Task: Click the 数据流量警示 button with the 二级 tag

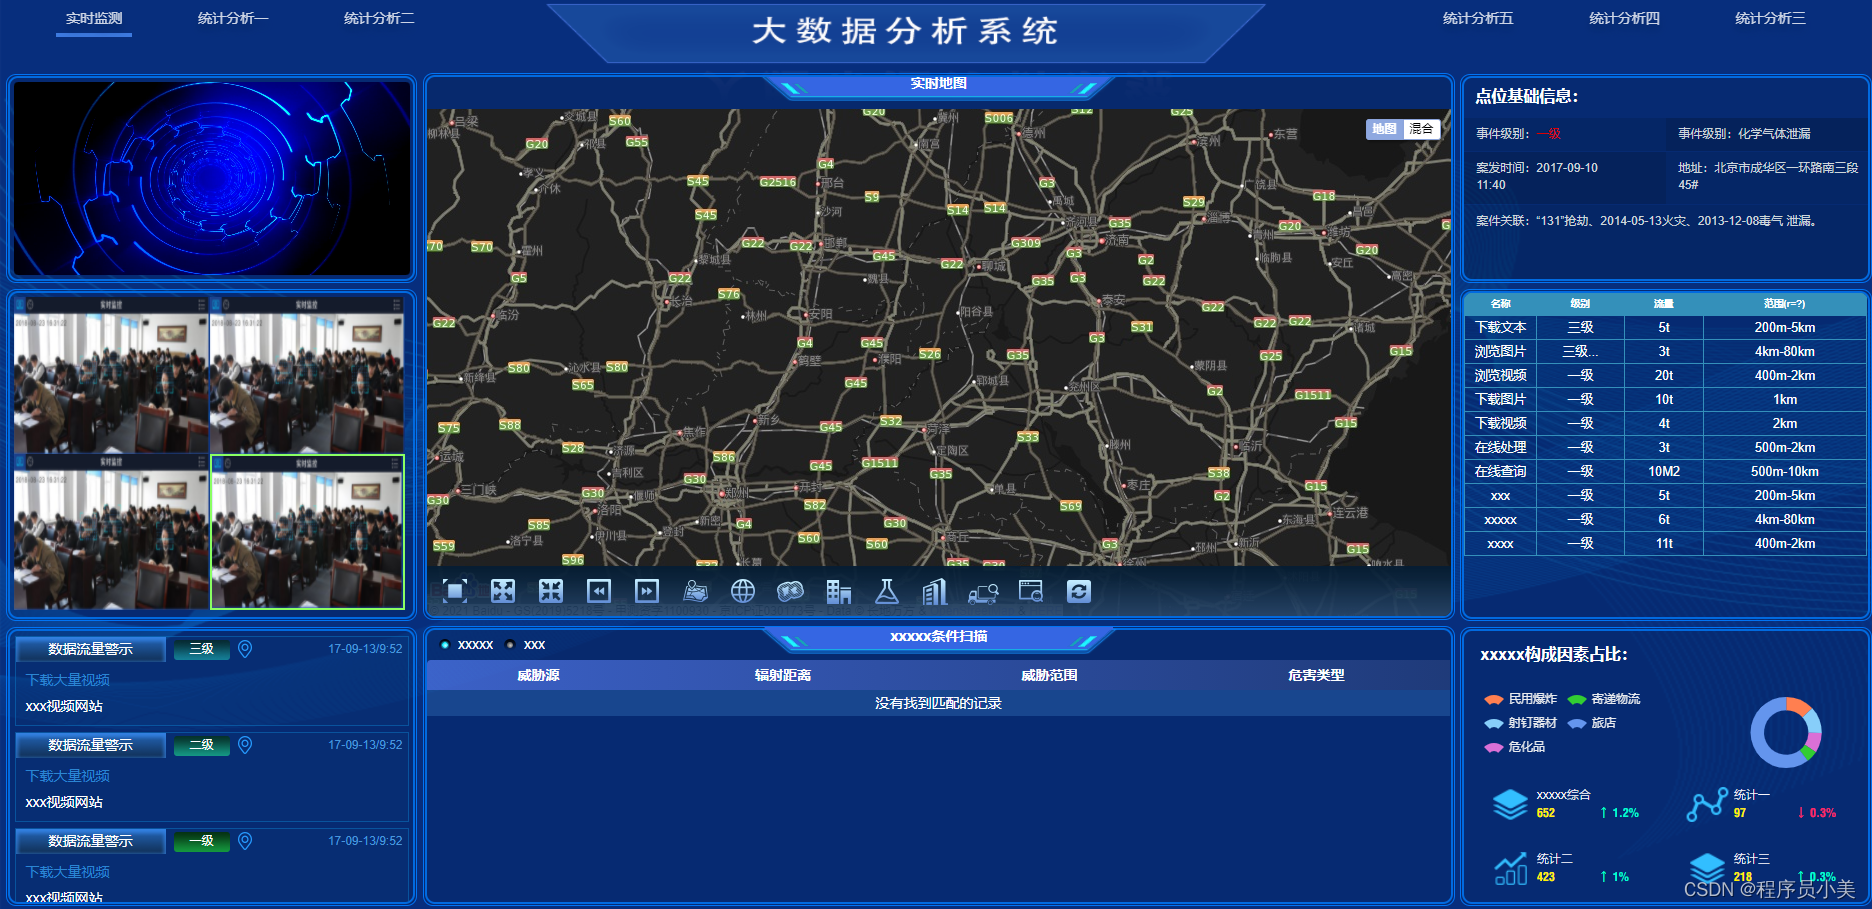Action: coord(91,745)
